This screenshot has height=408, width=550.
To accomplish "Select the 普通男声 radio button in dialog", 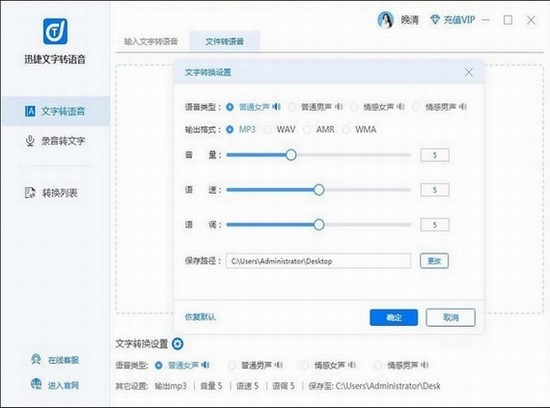I will coord(292,107).
